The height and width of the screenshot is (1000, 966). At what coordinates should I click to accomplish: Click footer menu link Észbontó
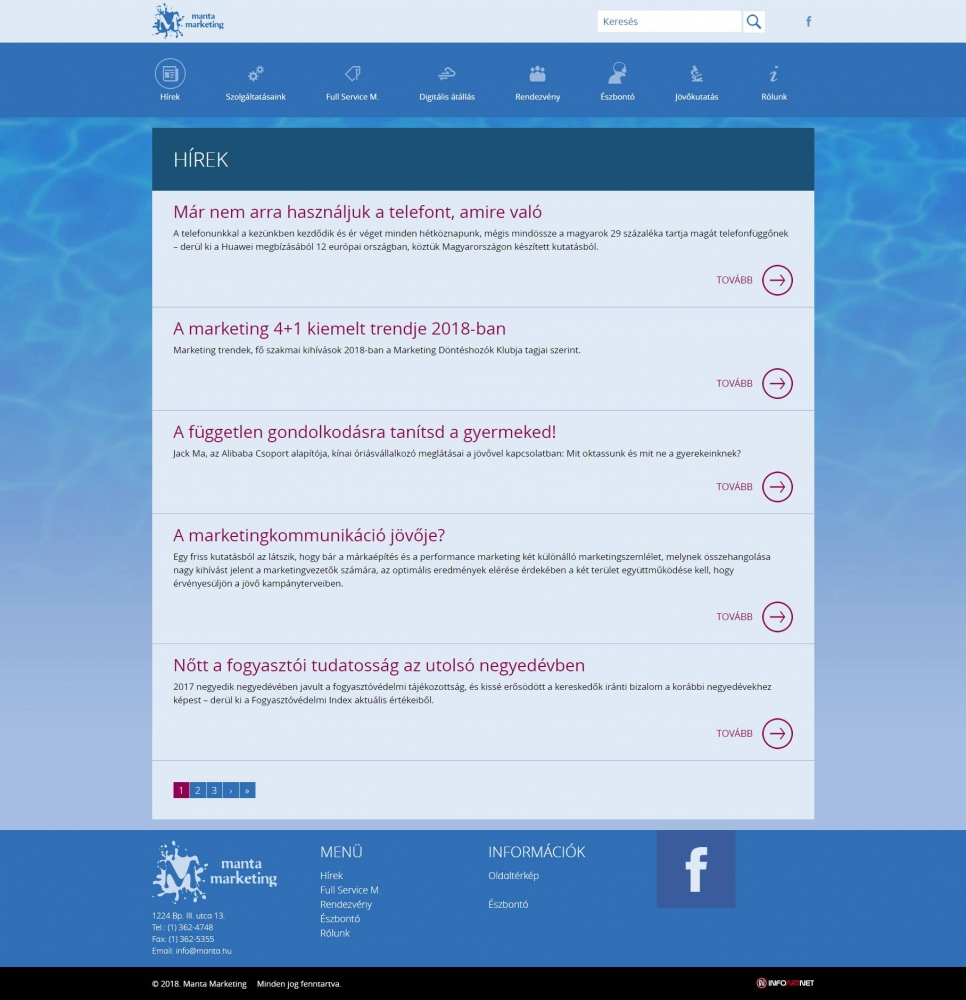[340, 919]
